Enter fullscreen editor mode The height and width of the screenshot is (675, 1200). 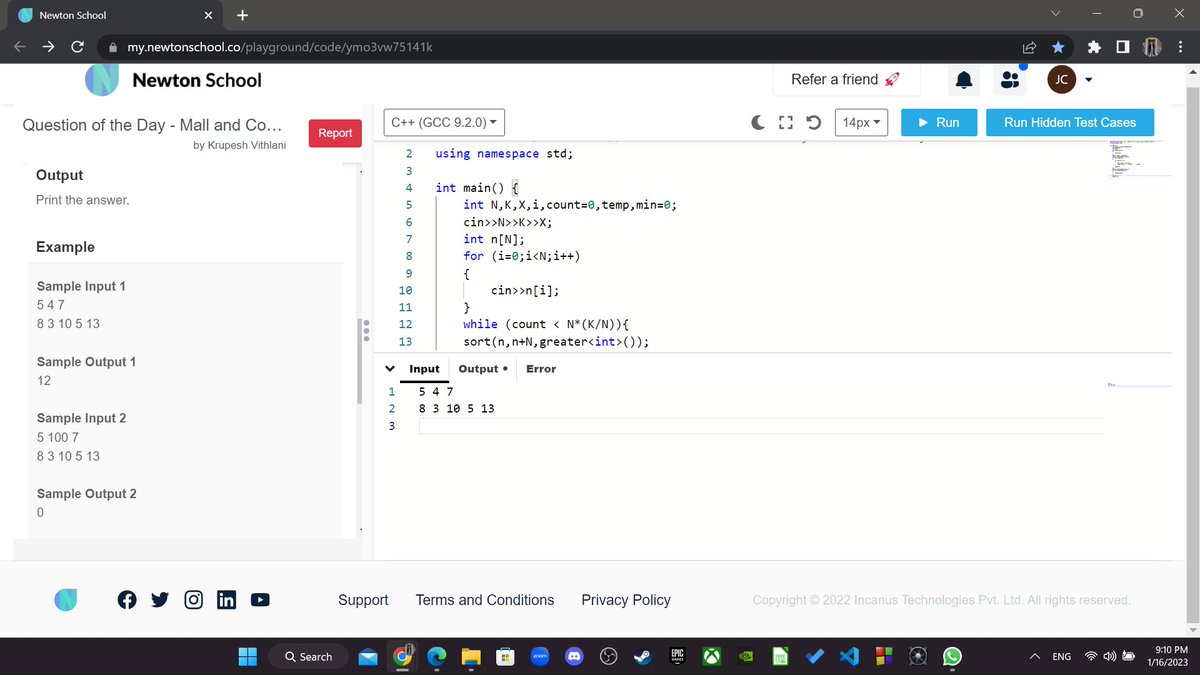tap(786, 122)
